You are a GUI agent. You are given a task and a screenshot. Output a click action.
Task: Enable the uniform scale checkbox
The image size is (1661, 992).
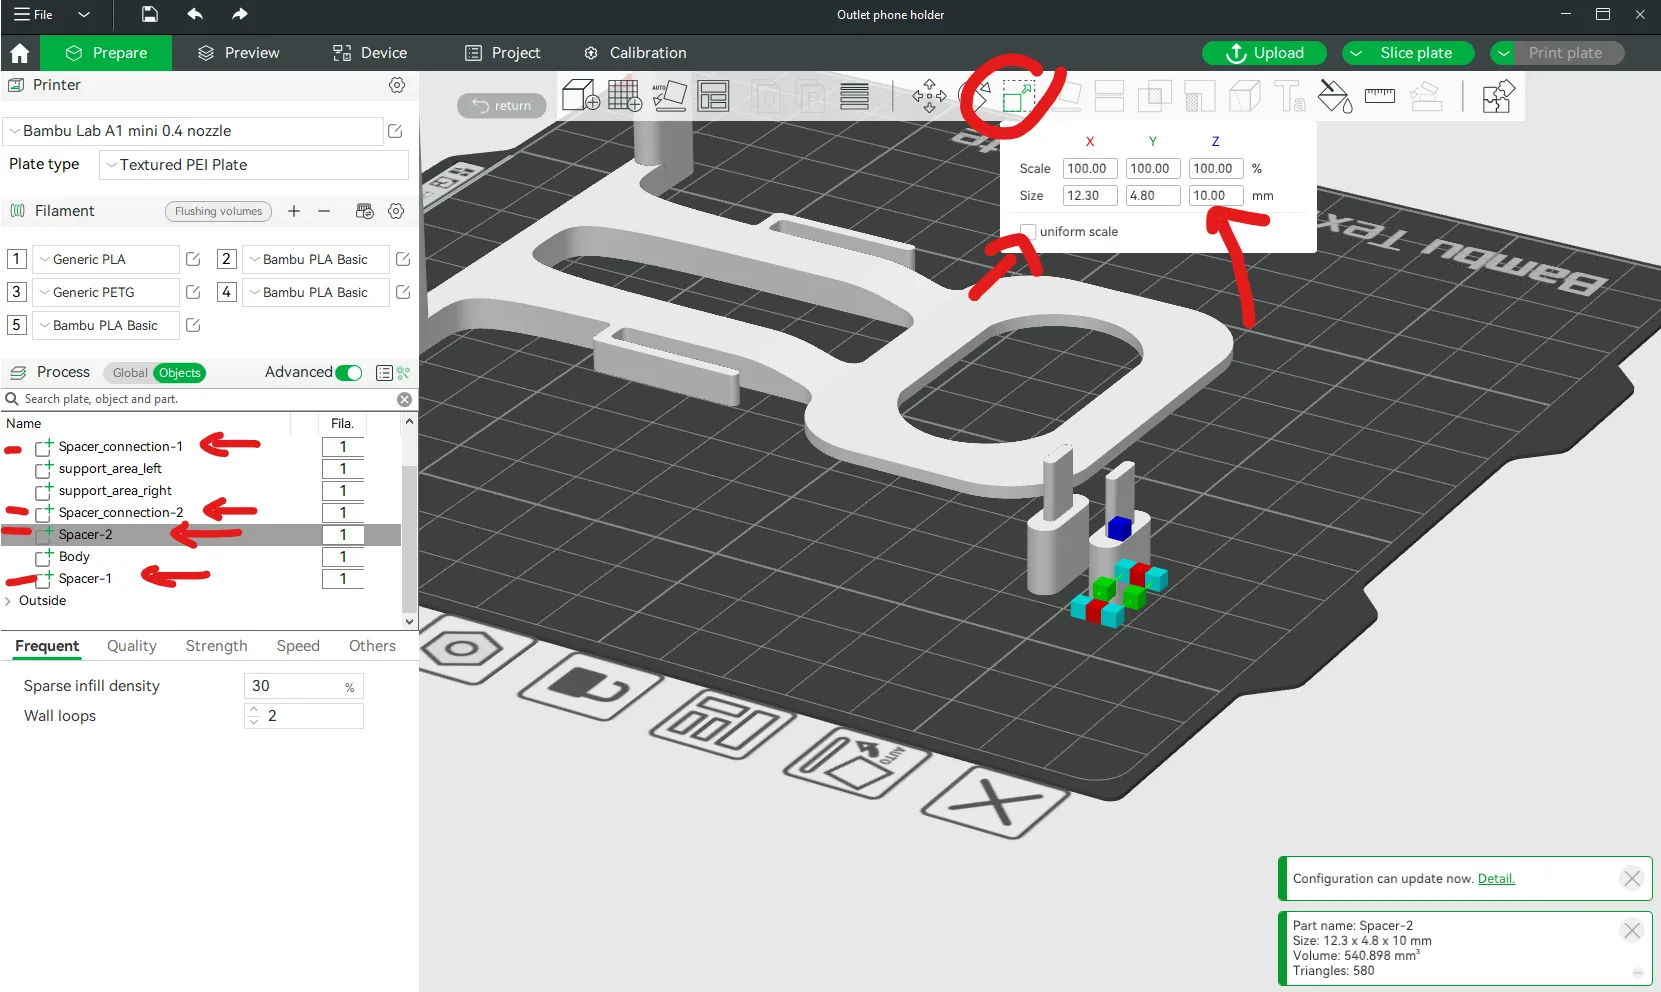pyautogui.click(x=1027, y=232)
